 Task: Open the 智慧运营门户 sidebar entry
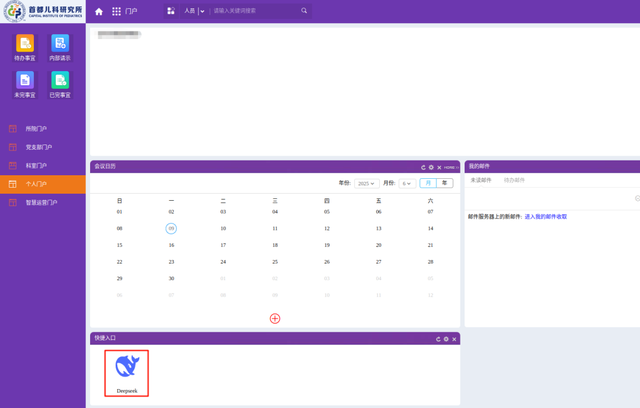(43, 202)
